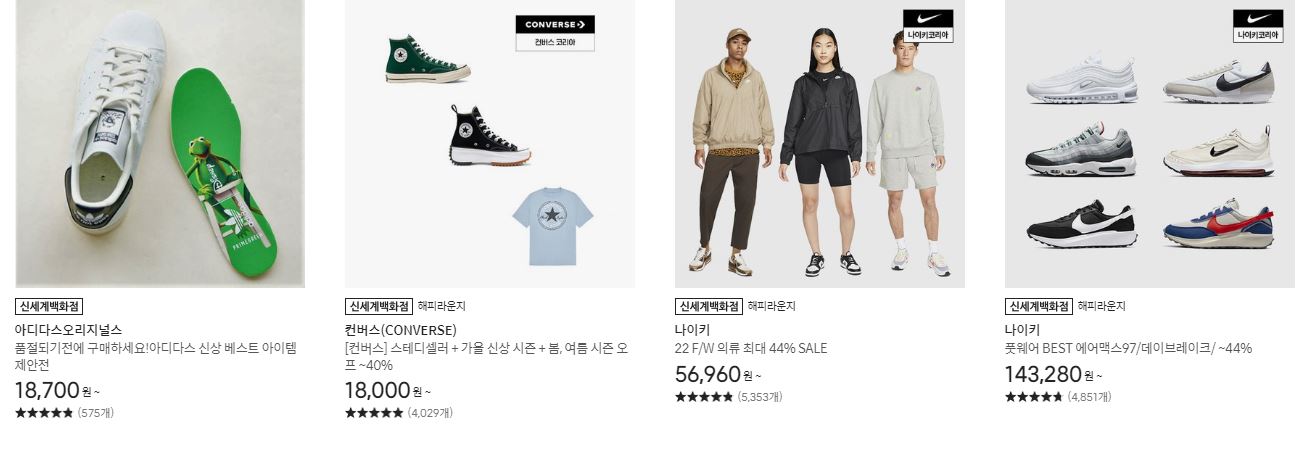Open the Nike six sneakers image

[1150, 144]
